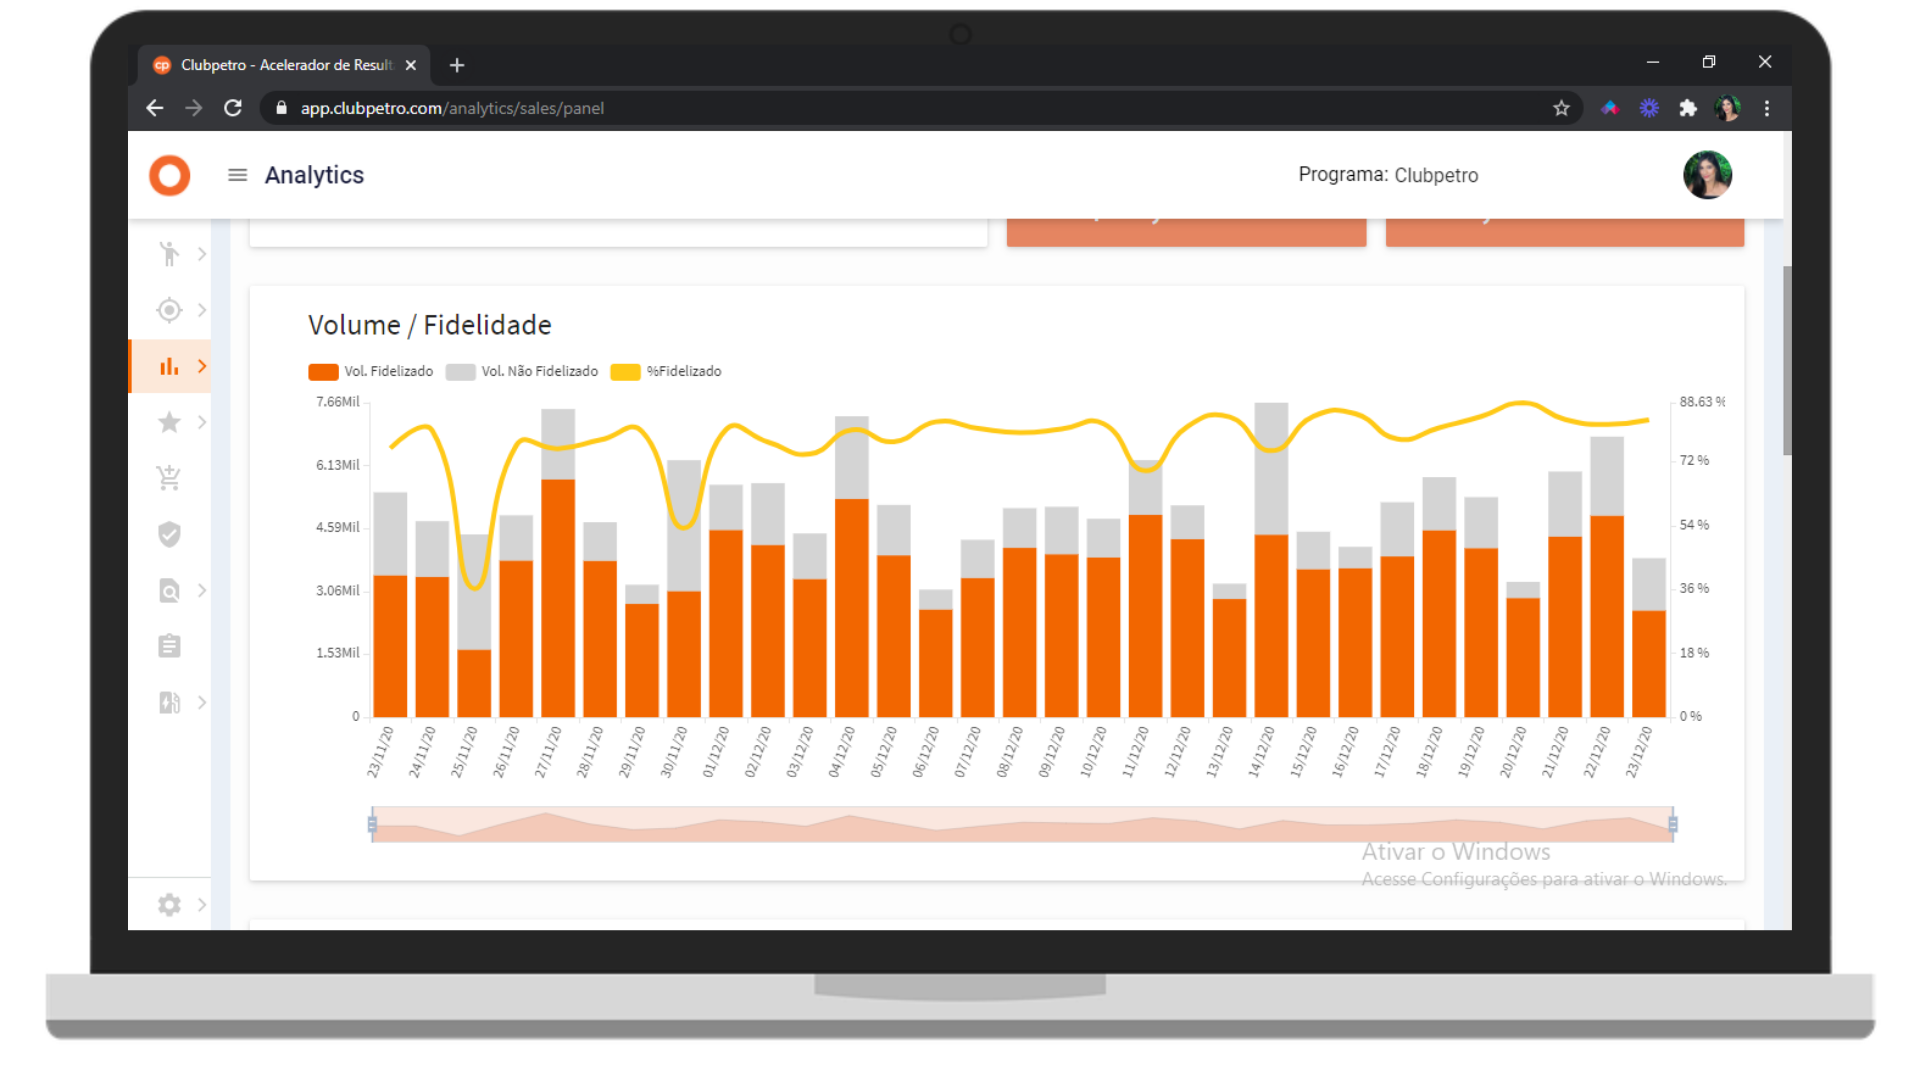Select the fuel pump sidebar icon
This screenshot has width=1920, height=1080.
click(x=169, y=702)
